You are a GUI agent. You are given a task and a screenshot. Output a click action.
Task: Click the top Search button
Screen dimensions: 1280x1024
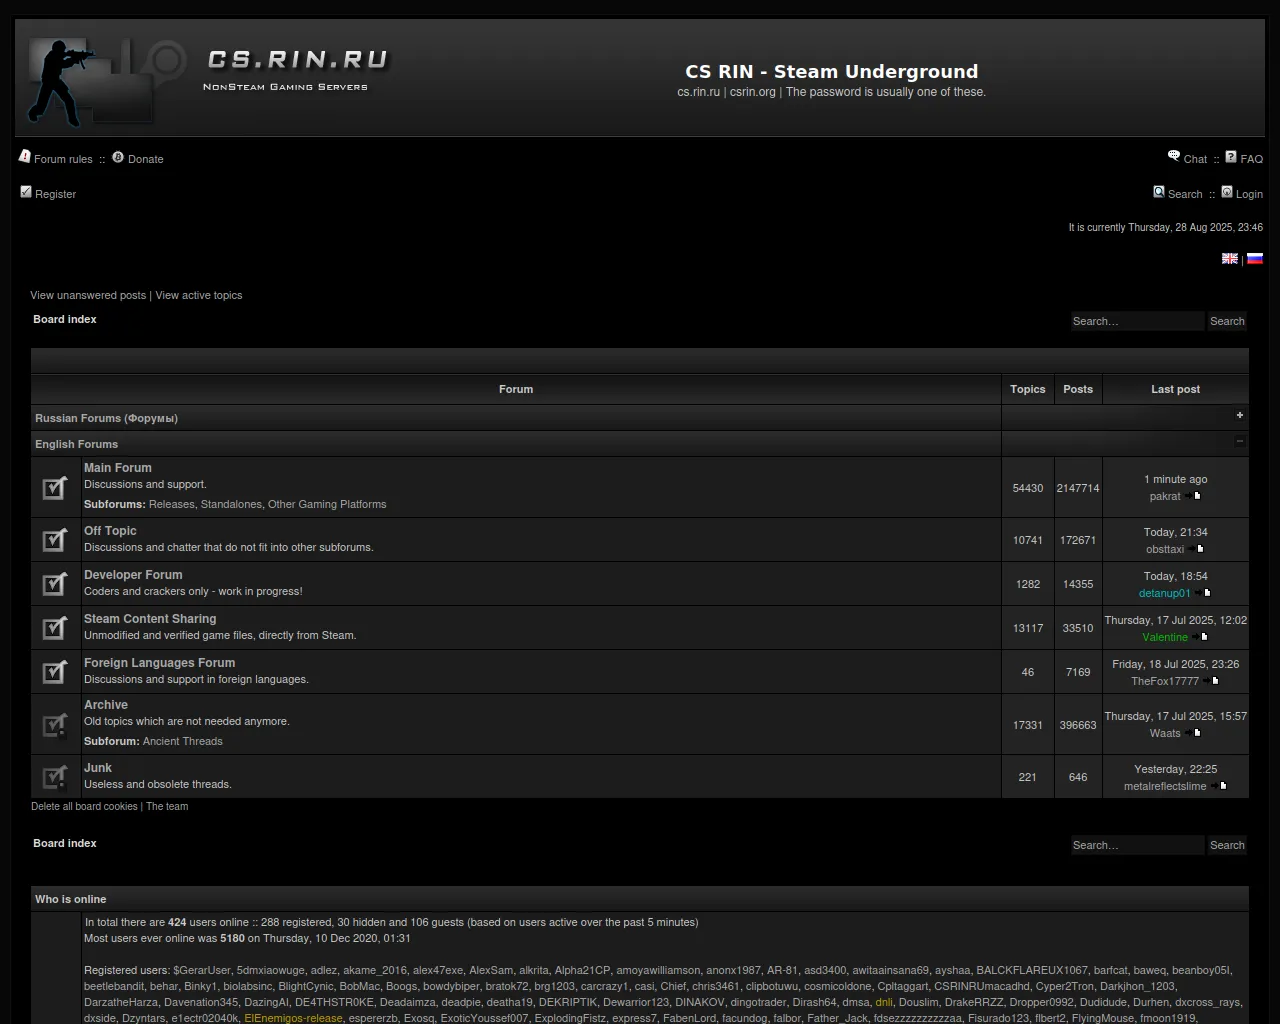point(1227,321)
